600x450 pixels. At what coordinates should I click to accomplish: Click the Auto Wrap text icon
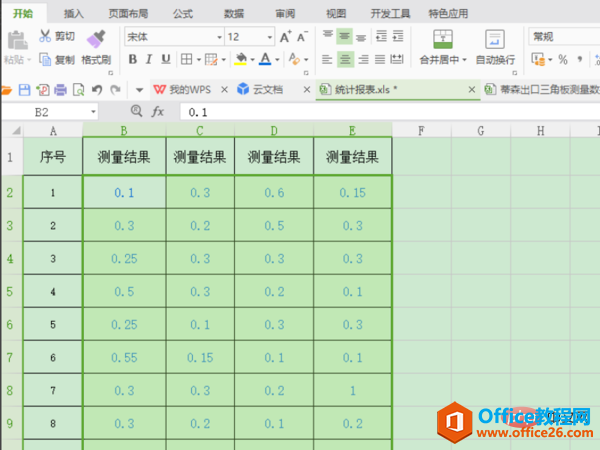[495, 38]
